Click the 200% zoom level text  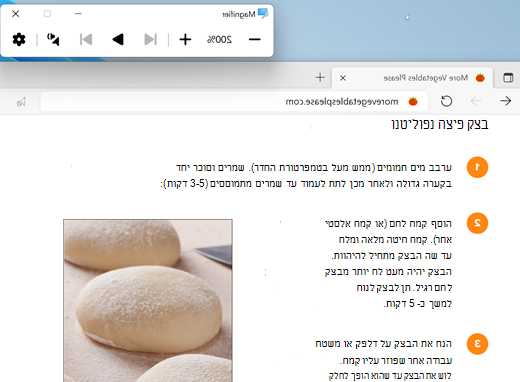(219, 40)
